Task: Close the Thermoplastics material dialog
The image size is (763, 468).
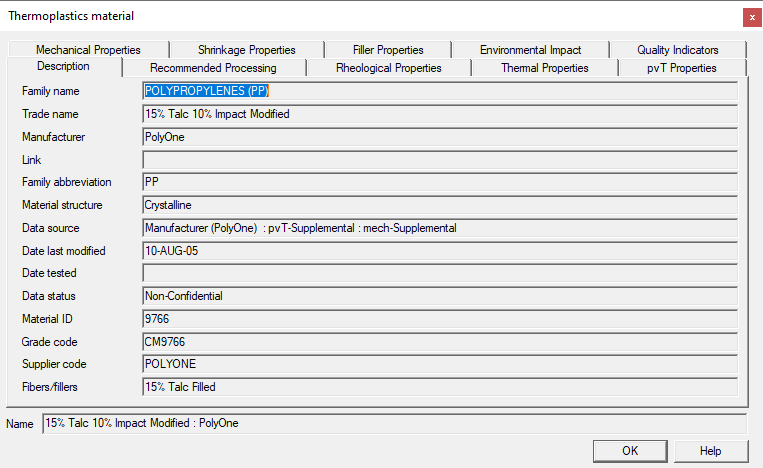Action: point(750,17)
